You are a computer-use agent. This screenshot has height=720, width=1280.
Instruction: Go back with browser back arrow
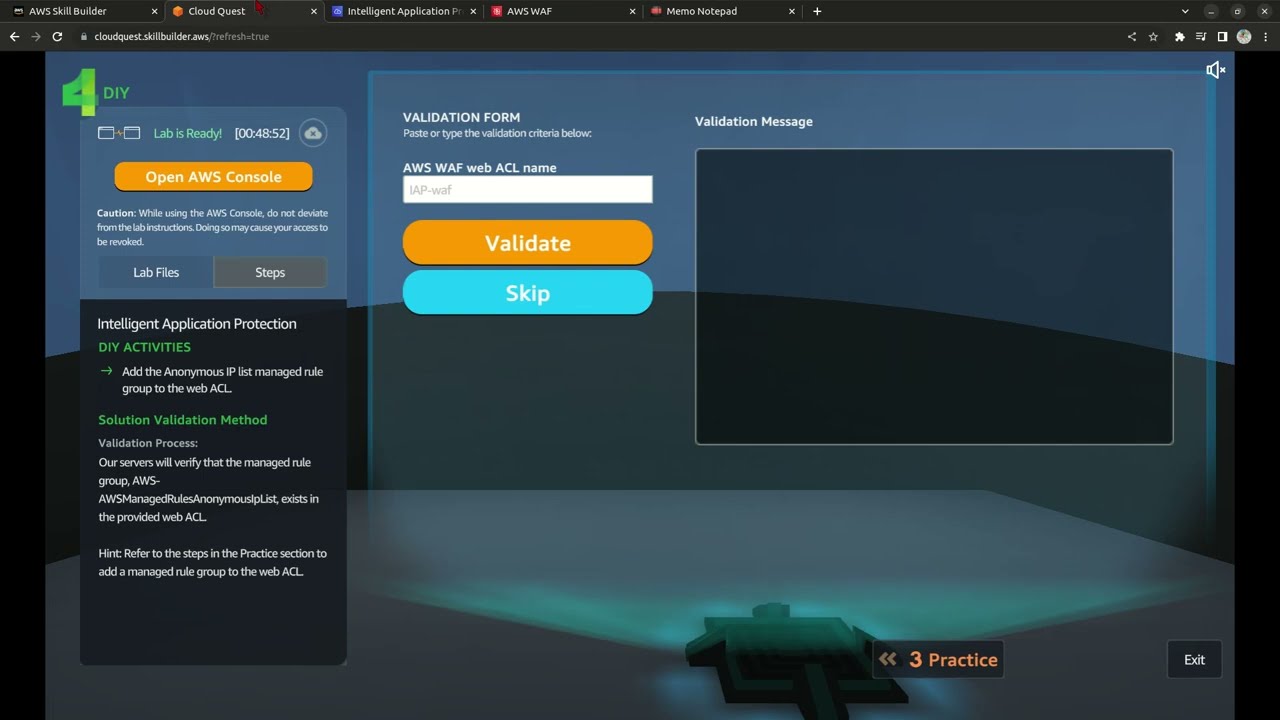tap(14, 36)
